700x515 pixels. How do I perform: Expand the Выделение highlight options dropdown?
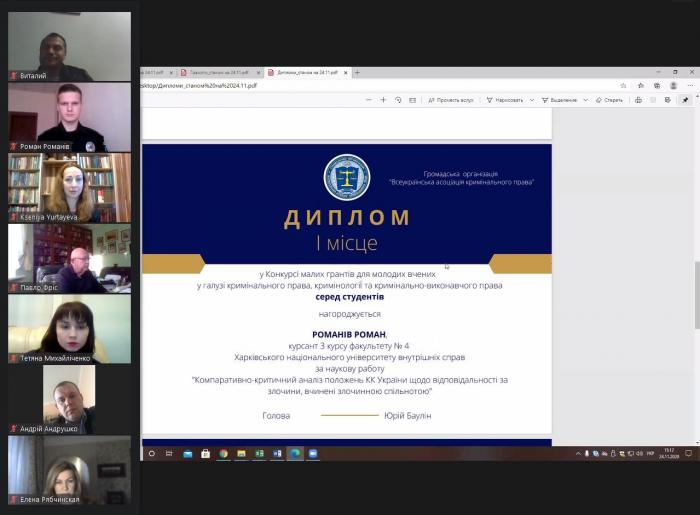tap(585, 100)
